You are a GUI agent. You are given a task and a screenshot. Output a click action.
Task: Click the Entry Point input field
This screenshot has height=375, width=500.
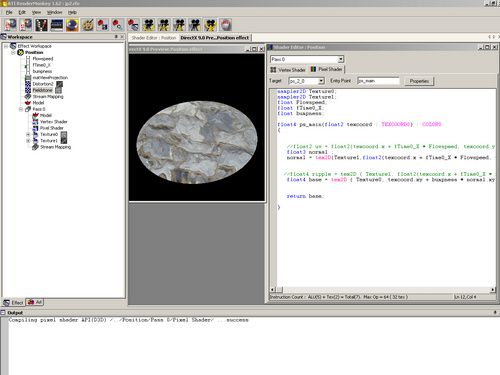pos(378,81)
